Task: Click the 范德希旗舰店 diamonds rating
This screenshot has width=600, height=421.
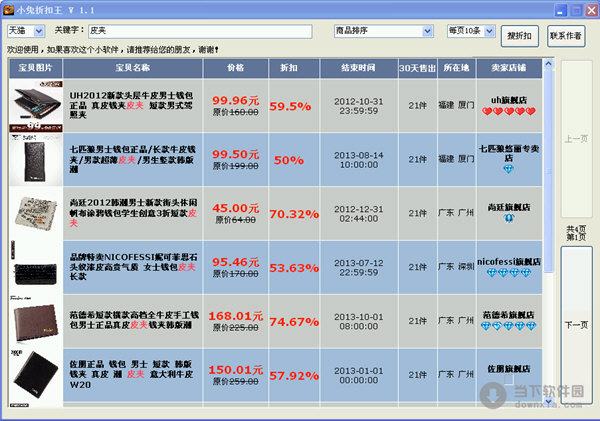Action: tap(509, 326)
